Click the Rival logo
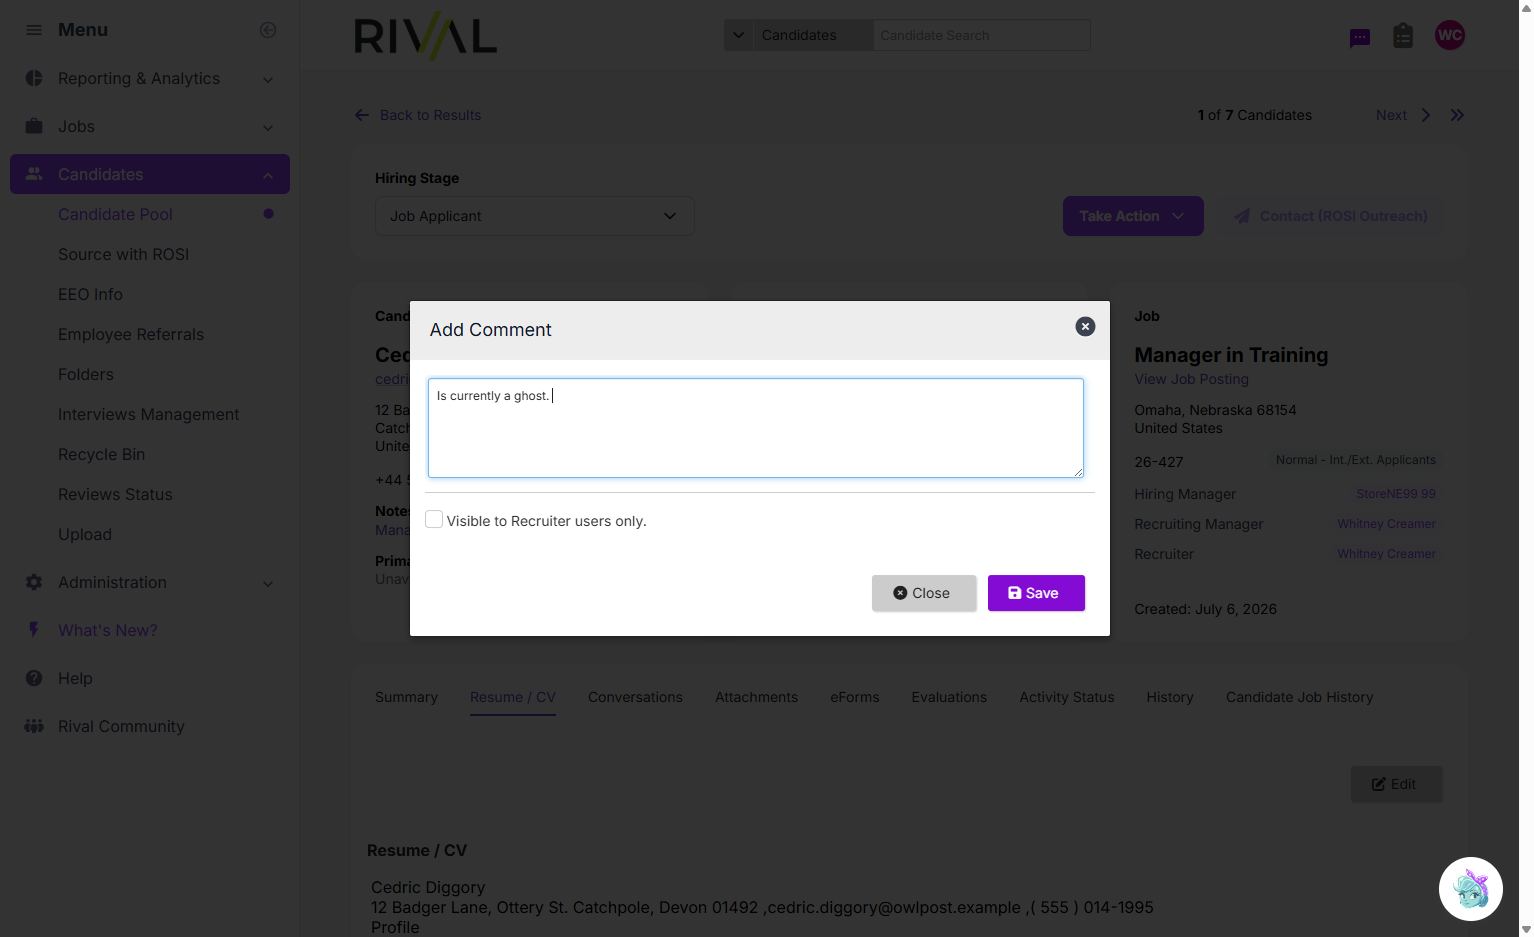Image resolution: width=1534 pixels, height=937 pixels. [425, 37]
